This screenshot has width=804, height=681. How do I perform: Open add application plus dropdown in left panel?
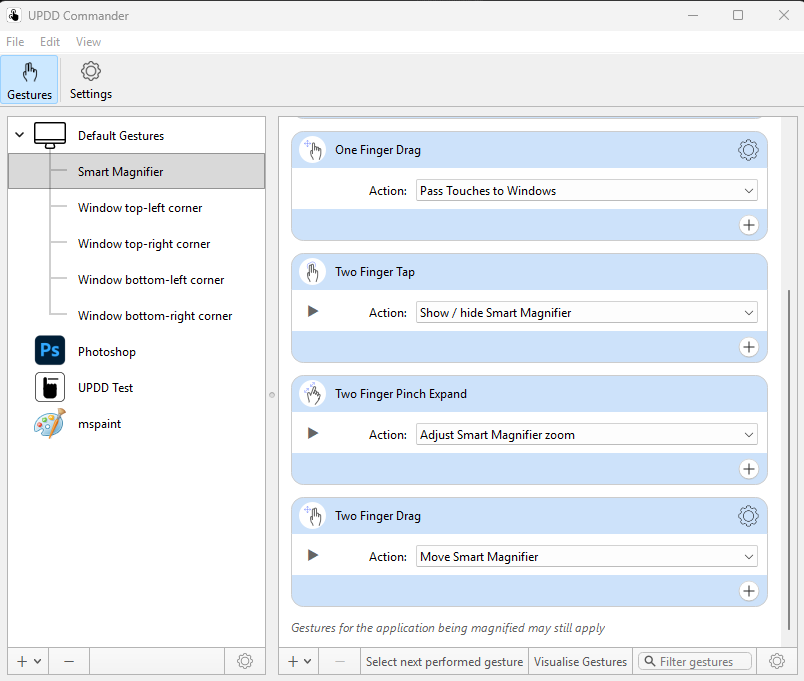(28, 662)
